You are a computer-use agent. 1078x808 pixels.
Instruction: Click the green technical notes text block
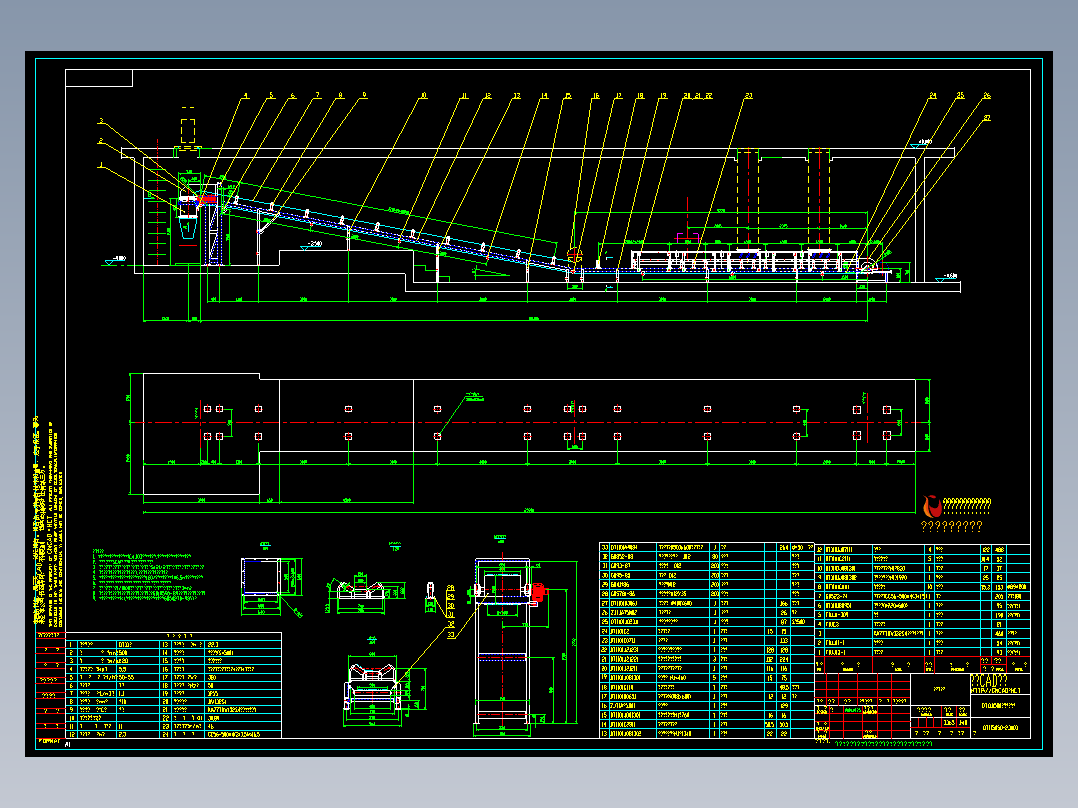148,575
